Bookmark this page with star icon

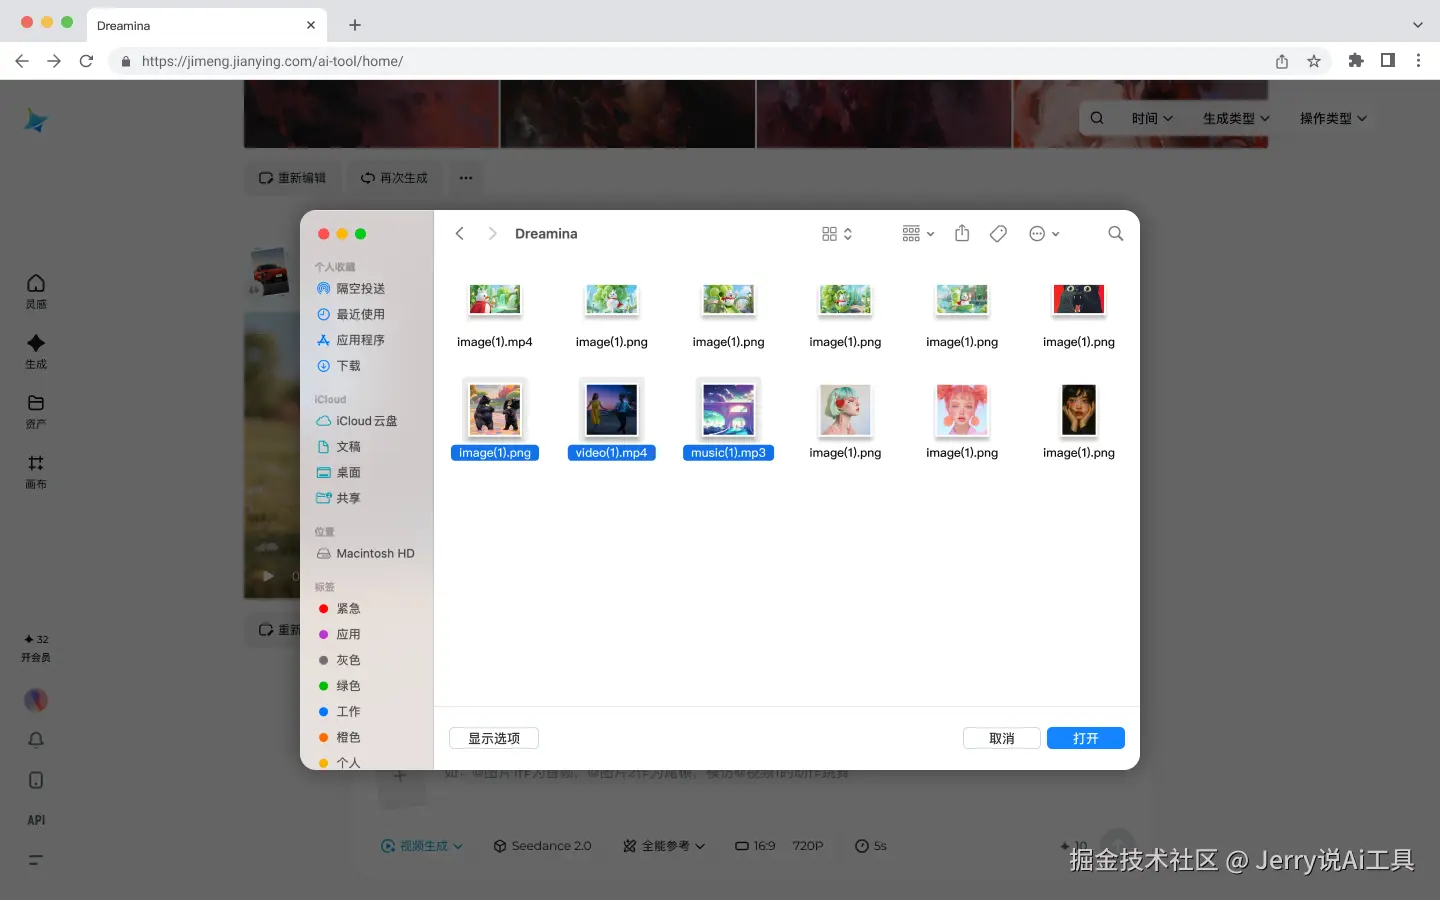tap(1314, 61)
